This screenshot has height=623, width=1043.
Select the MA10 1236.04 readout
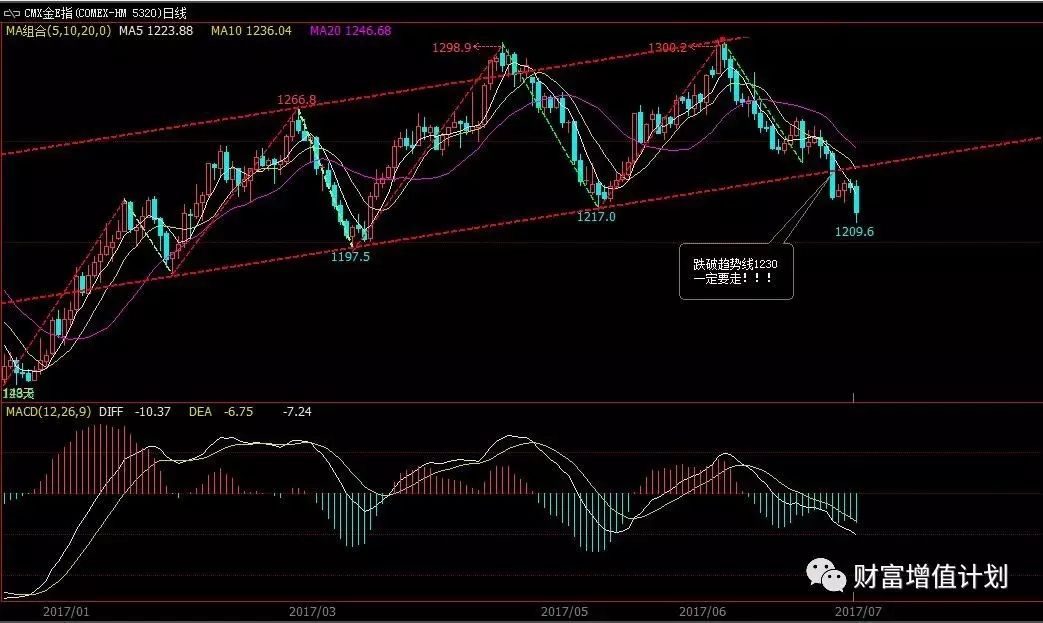pos(251,31)
